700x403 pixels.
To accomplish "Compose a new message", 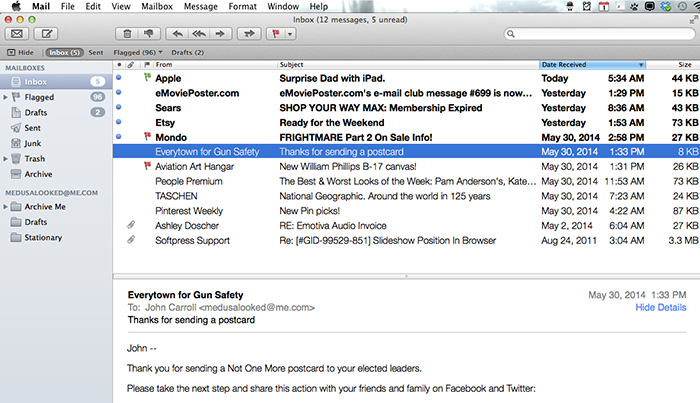I will pos(46,33).
